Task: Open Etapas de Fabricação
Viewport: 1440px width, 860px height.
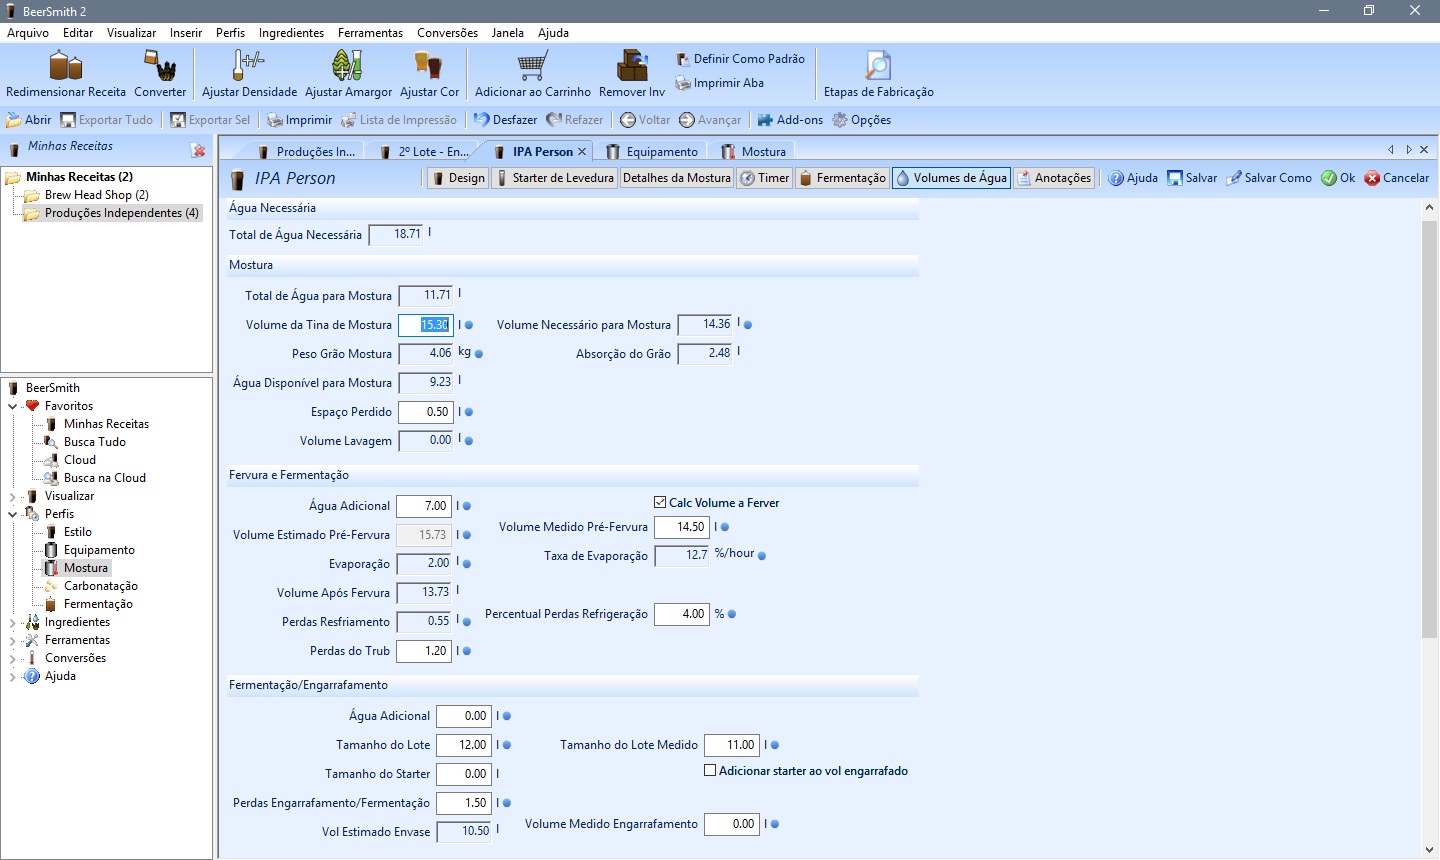Action: pyautogui.click(x=878, y=74)
